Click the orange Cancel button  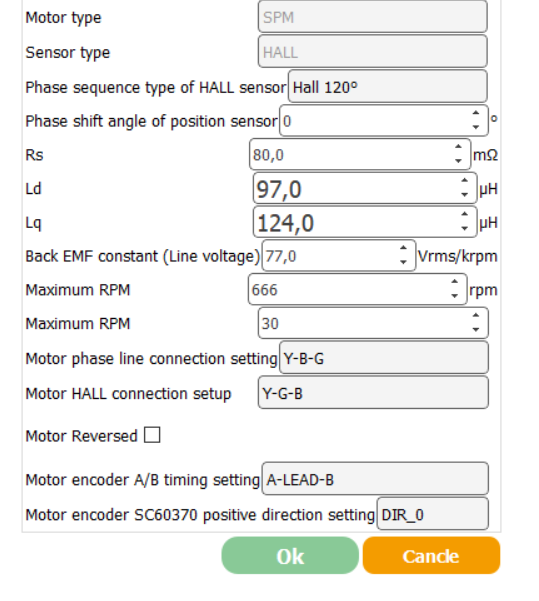(431, 555)
